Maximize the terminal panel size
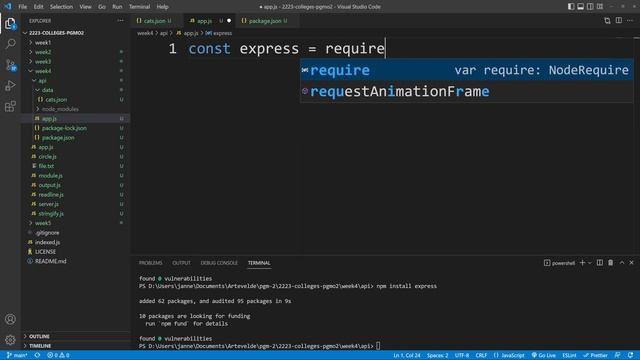 (622, 263)
